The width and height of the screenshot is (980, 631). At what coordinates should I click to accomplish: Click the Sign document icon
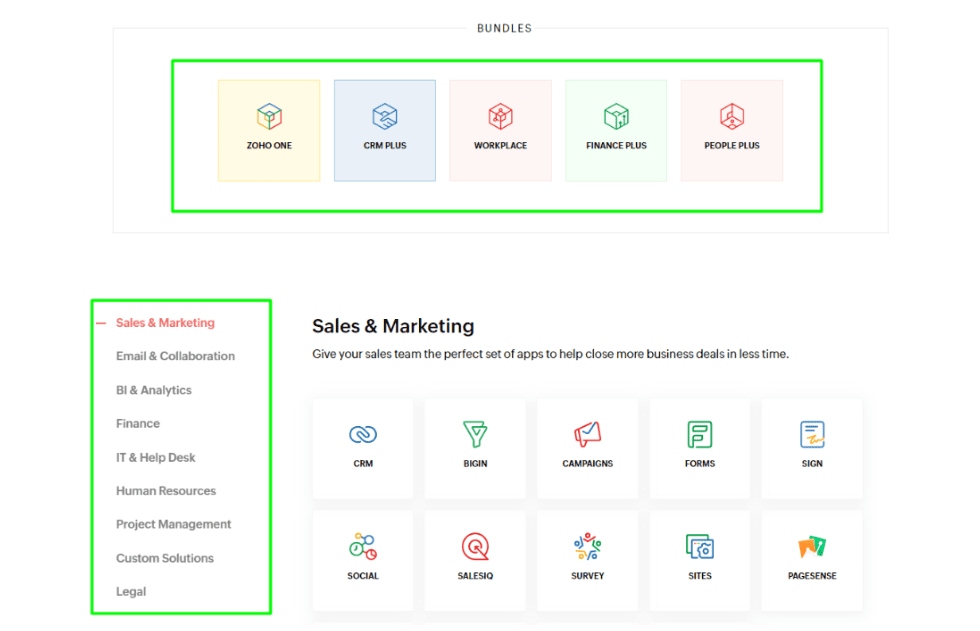click(812, 434)
